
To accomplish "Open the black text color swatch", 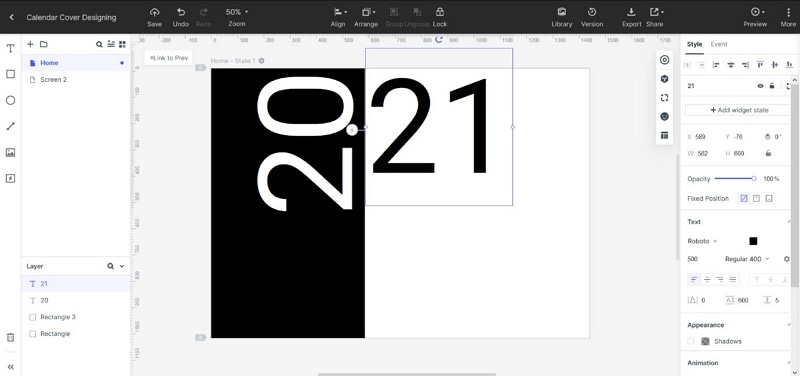I will [753, 241].
